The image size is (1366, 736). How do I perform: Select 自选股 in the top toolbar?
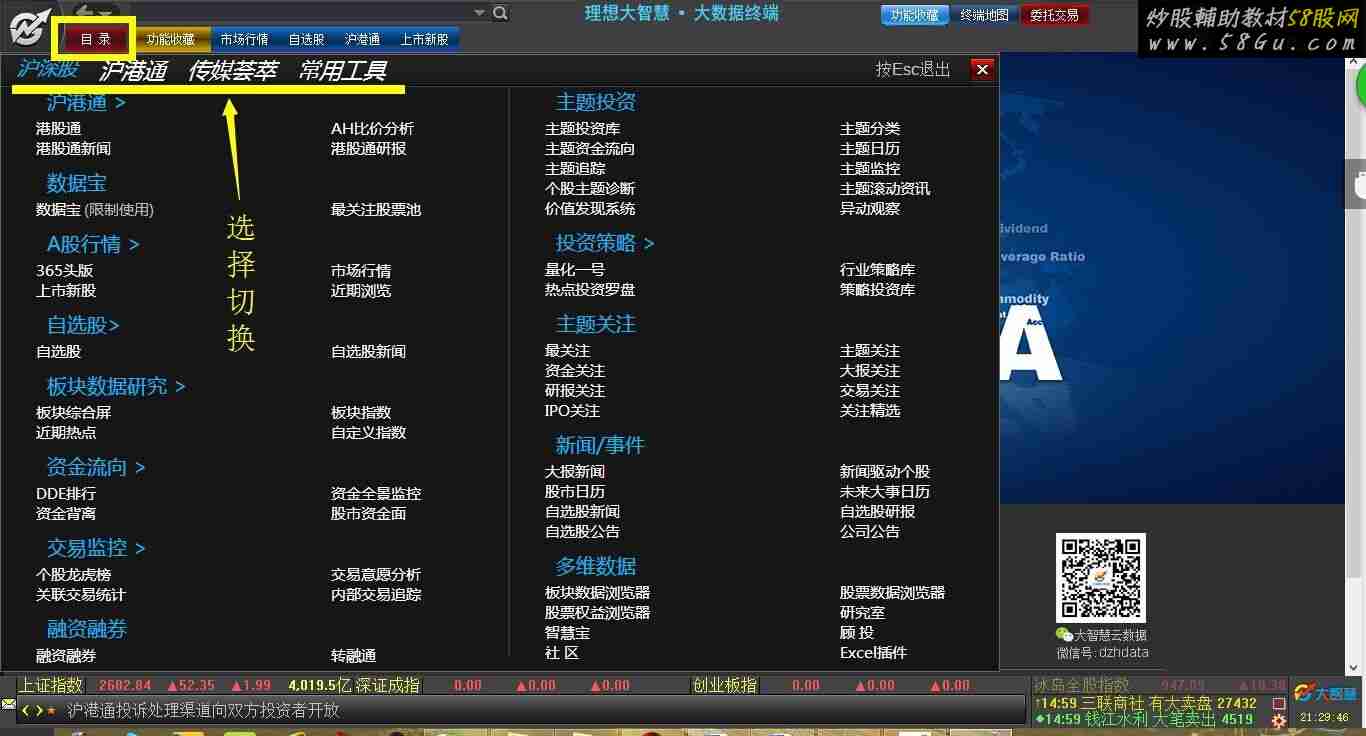pos(307,39)
